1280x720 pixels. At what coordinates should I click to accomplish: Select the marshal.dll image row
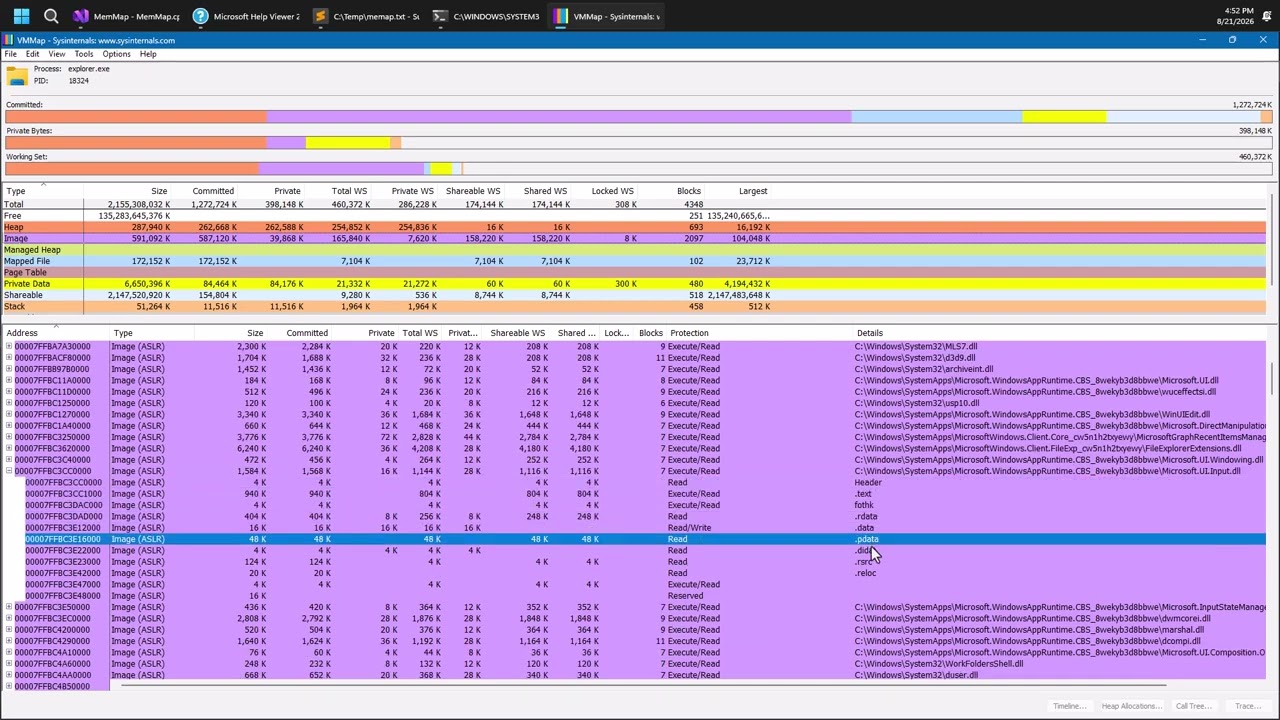[x=635, y=630]
